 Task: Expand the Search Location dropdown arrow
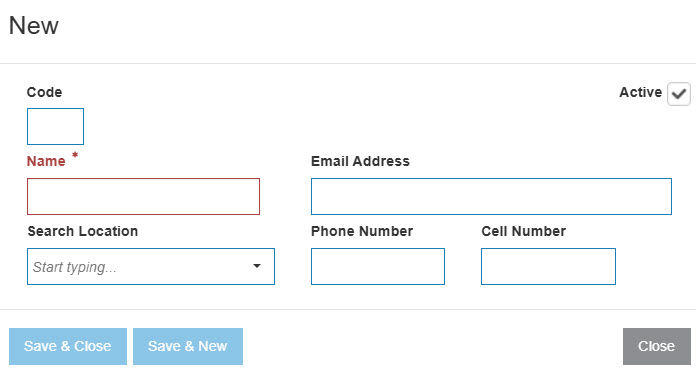(257, 266)
